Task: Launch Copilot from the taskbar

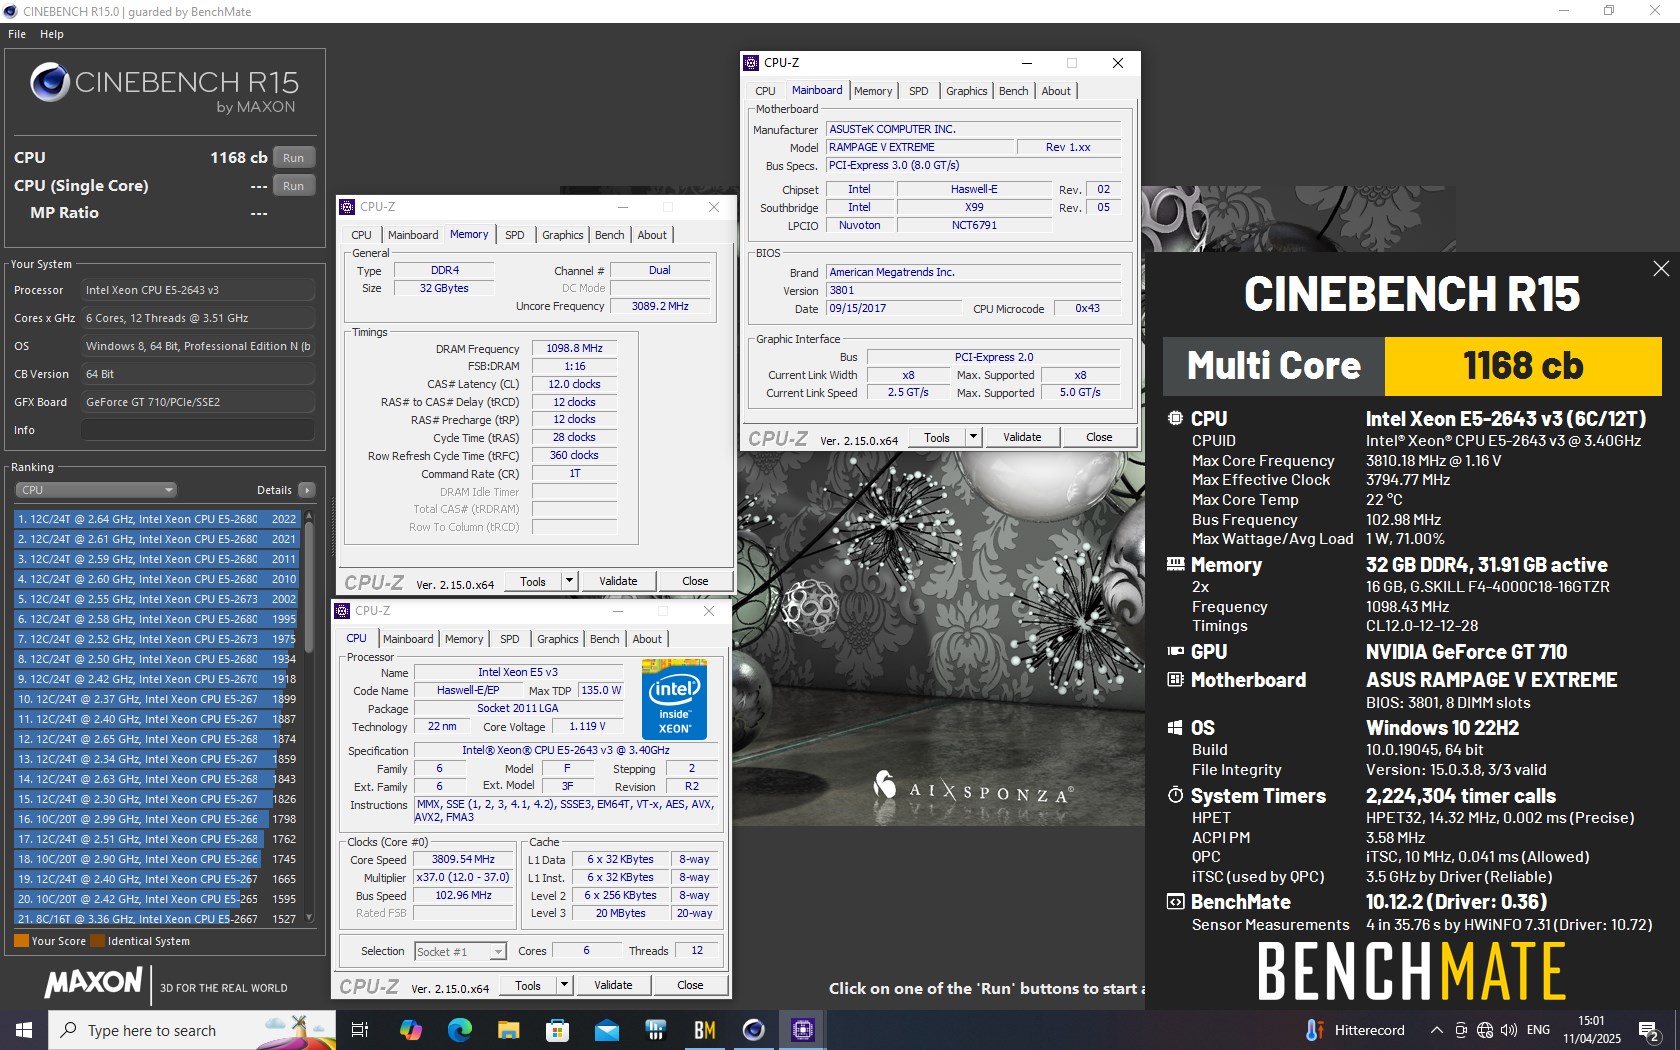Action: [x=411, y=1030]
